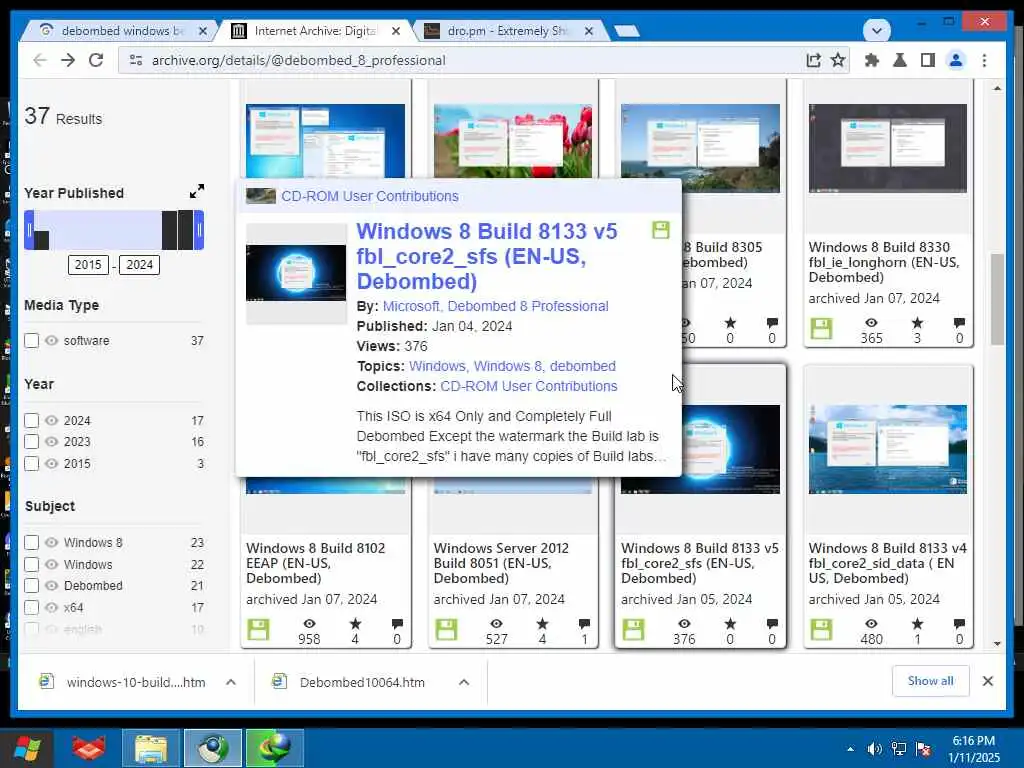This screenshot has width=1024, height=768.
Task: Check the 2024 year filter
Action: pyautogui.click(x=31, y=421)
